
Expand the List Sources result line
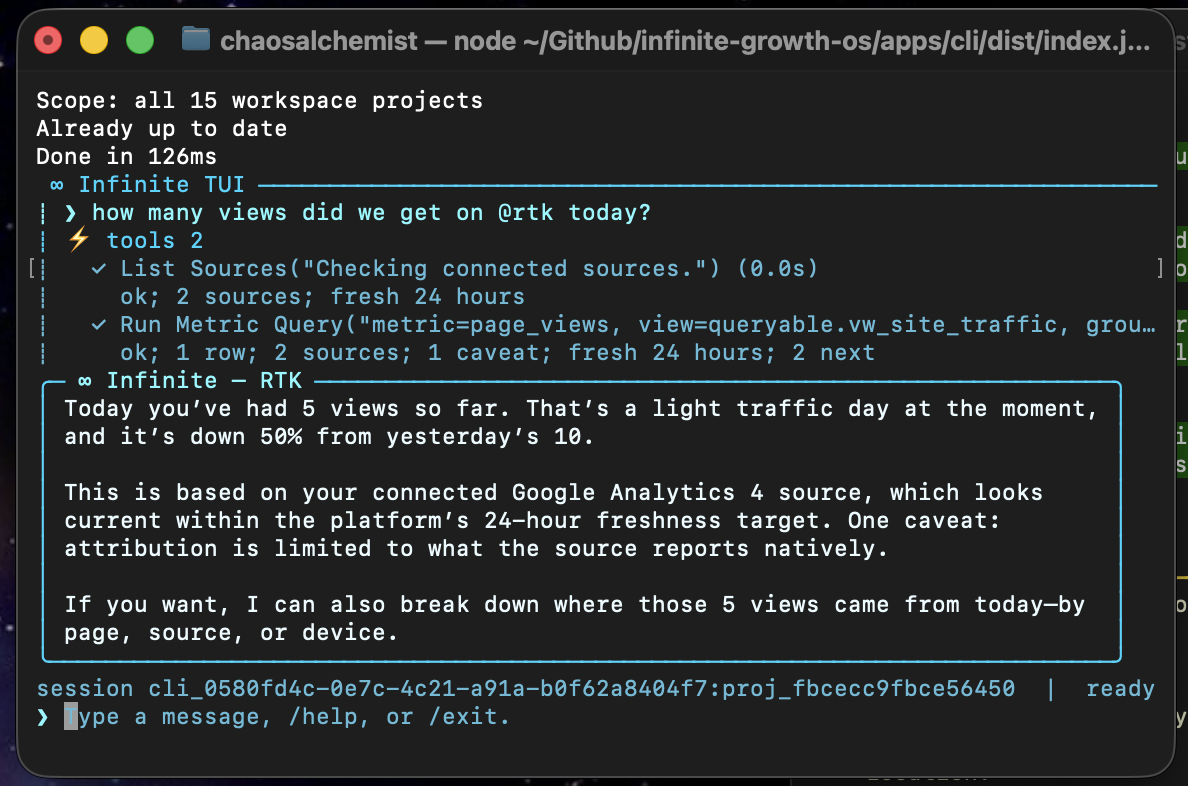pyautogui.click(x=469, y=268)
